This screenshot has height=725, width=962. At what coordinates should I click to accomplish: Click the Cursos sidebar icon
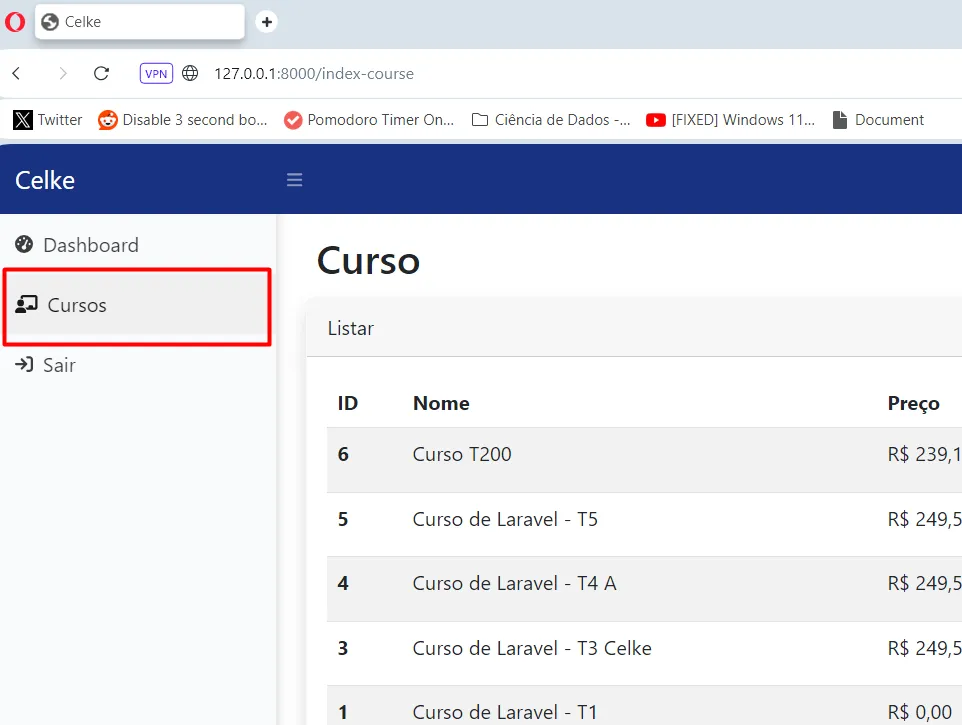pyautogui.click(x=27, y=305)
